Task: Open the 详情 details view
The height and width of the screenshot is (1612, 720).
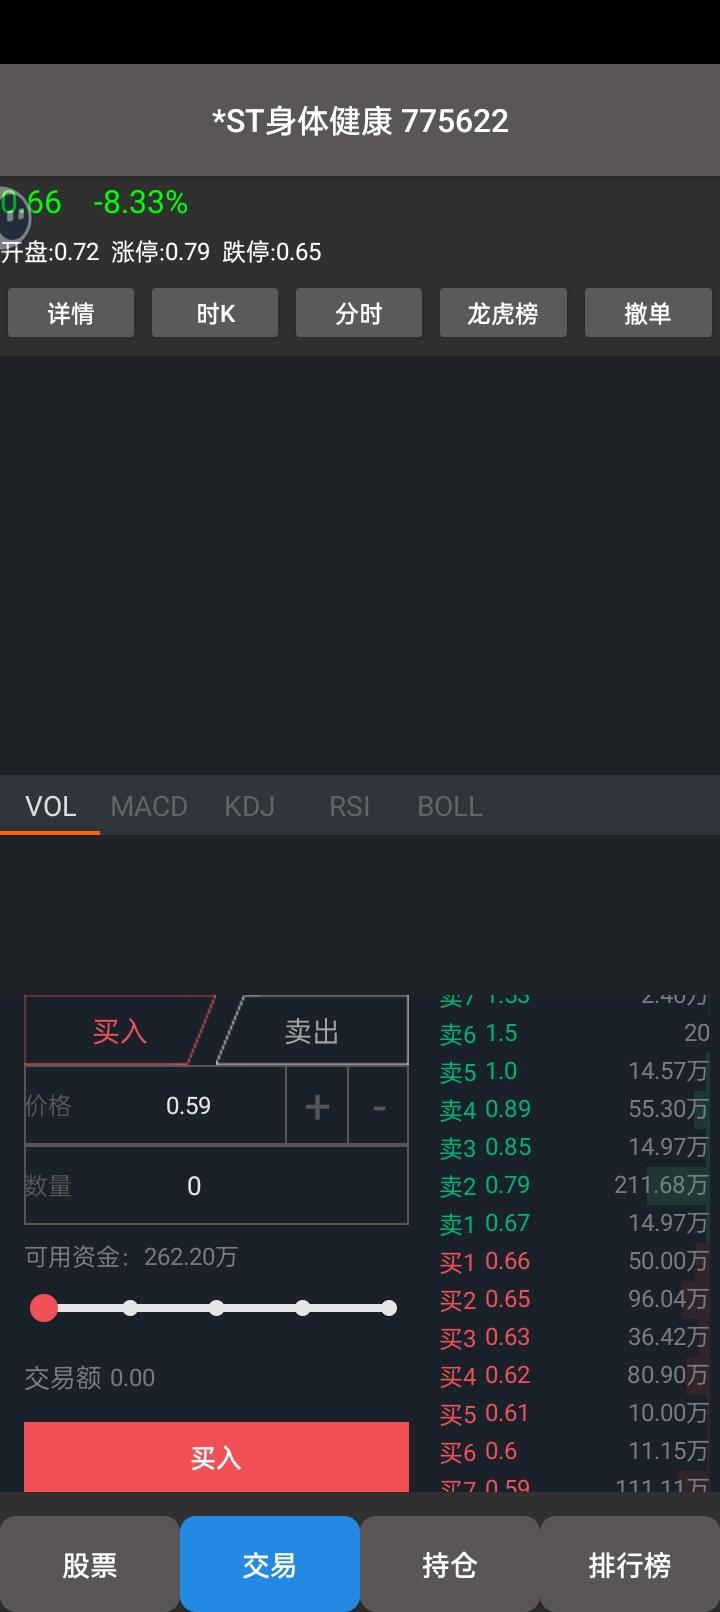Action: pyautogui.click(x=71, y=313)
